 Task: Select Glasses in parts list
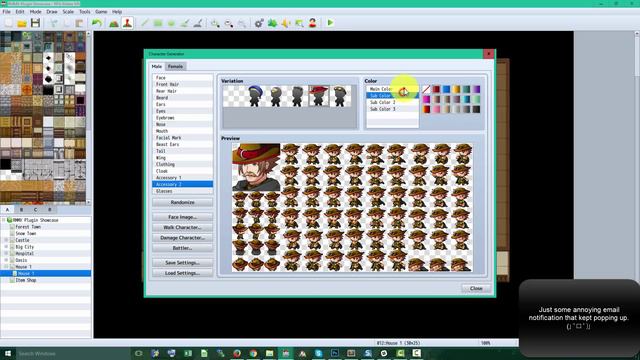(x=182, y=191)
